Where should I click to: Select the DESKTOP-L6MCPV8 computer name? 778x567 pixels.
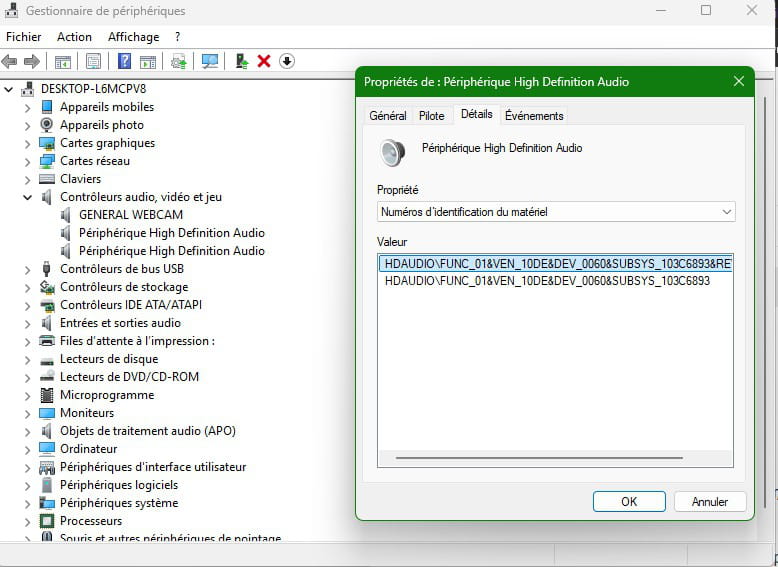(94, 89)
